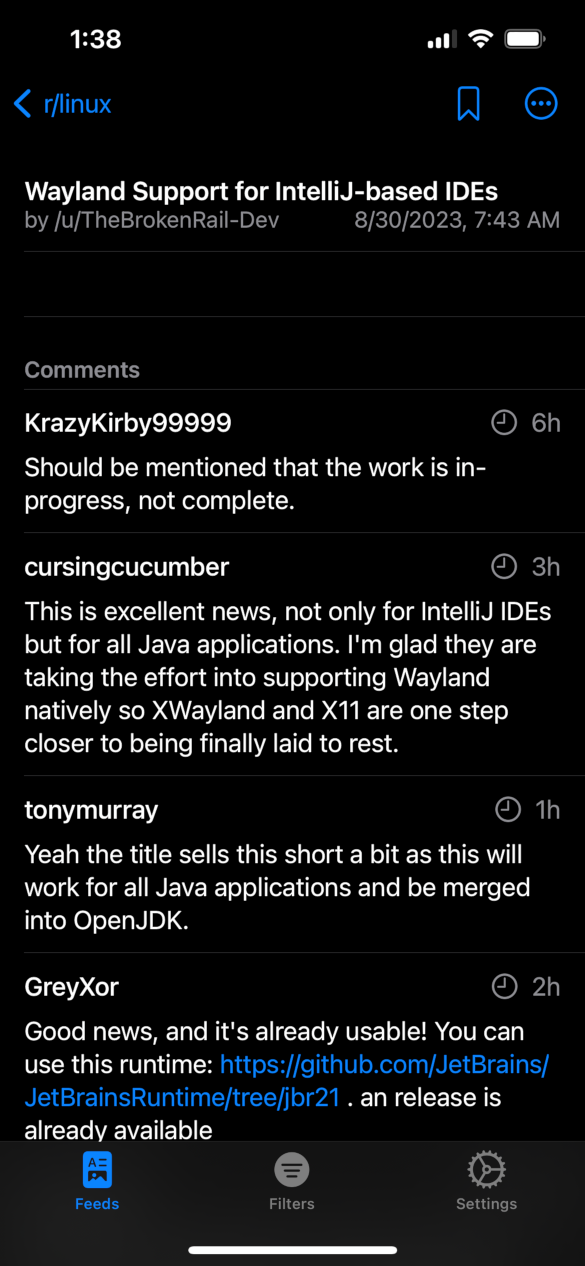The image size is (585, 1266).
Task: Tap the clock icon on KrazyKirby99999's comment
Action: pyautogui.click(x=504, y=423)
